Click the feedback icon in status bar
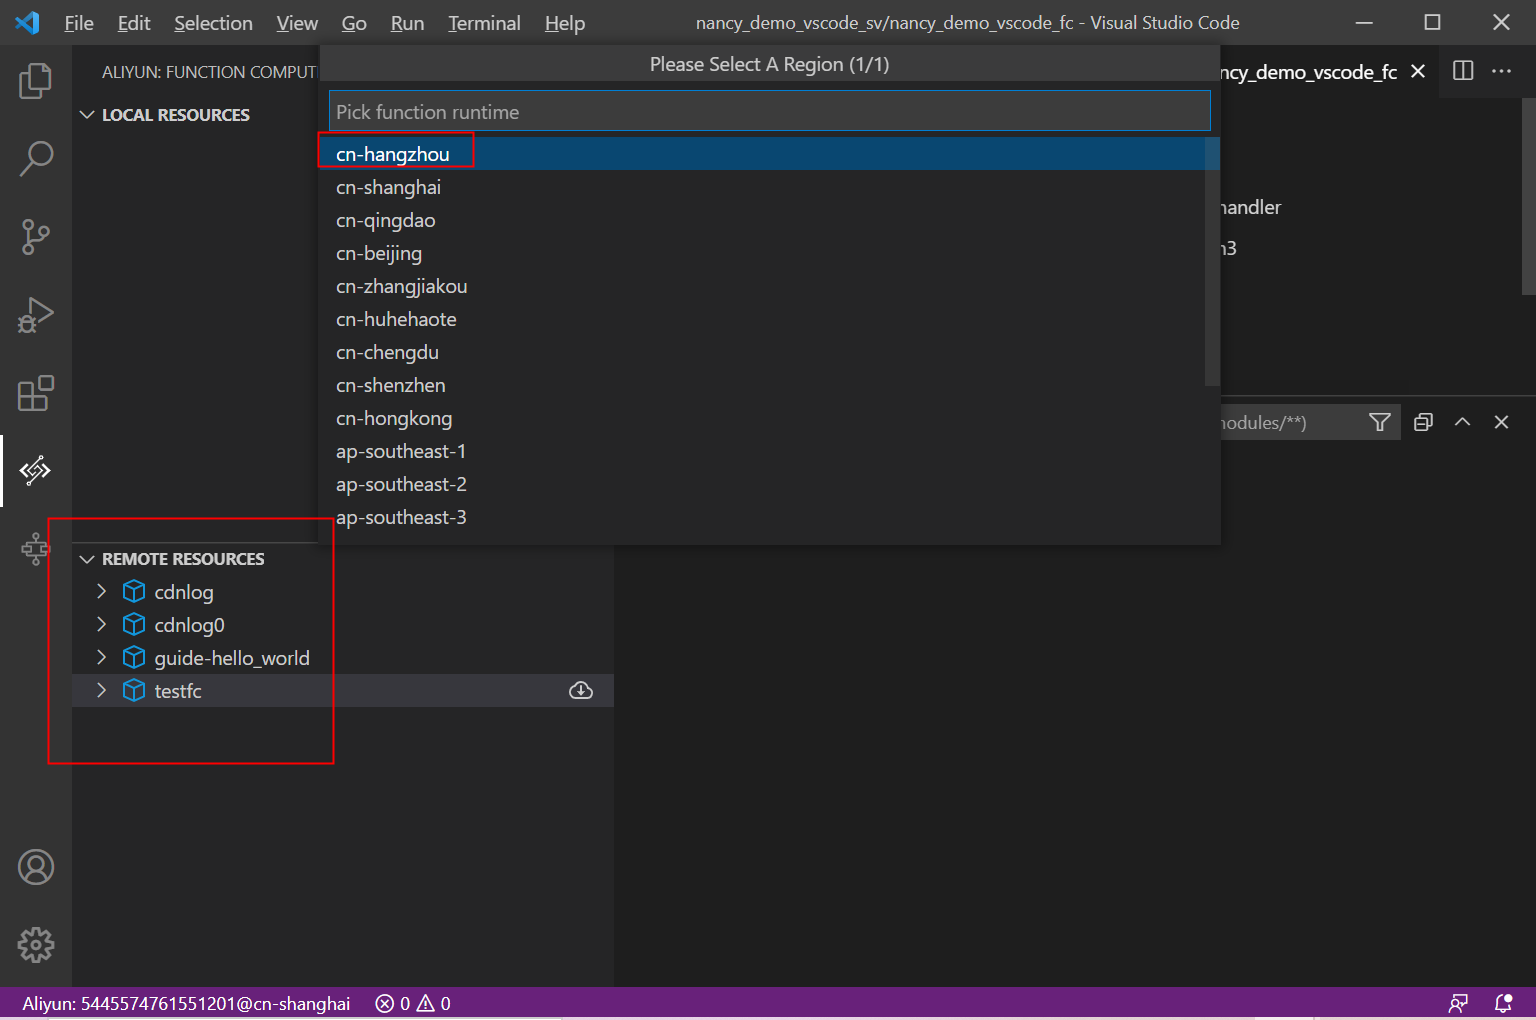Viewport: 1536px width, 1020px height. click(1459, 1003)
